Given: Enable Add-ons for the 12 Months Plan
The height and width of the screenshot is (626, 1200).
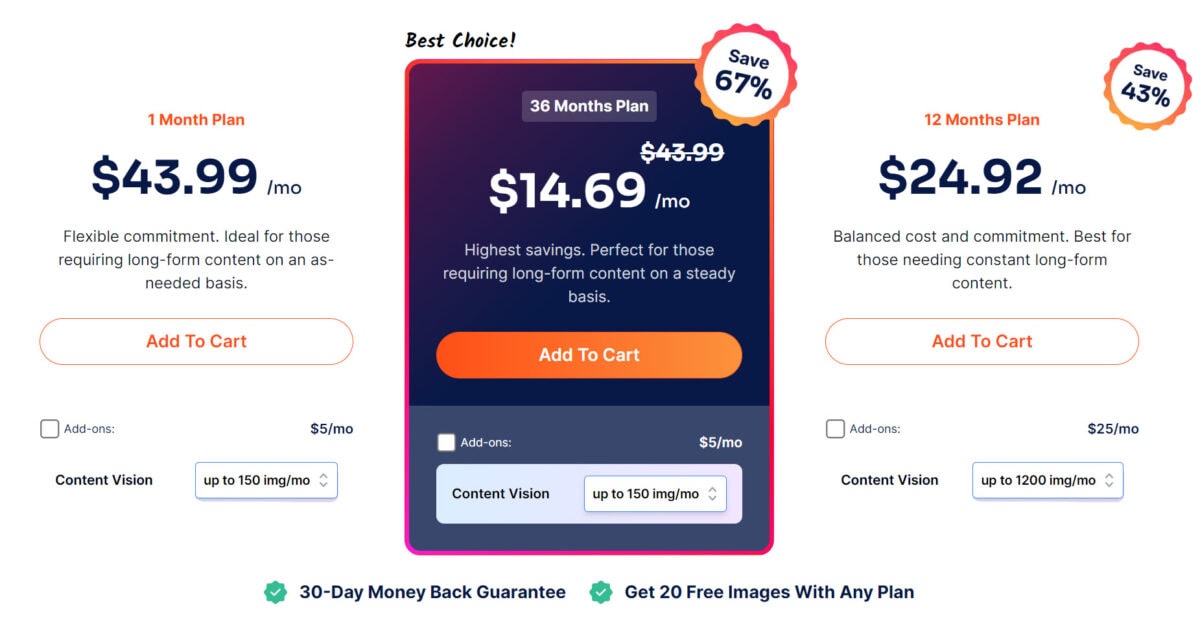Looking at the screenshot, I should (835, 428).
